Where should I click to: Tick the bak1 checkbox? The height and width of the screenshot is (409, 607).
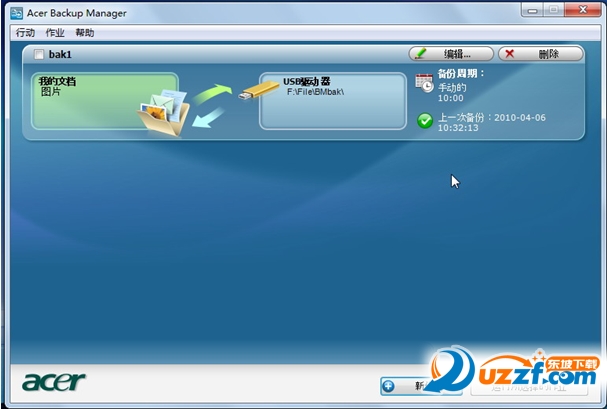pyautogui.click(x=39, y=54)
